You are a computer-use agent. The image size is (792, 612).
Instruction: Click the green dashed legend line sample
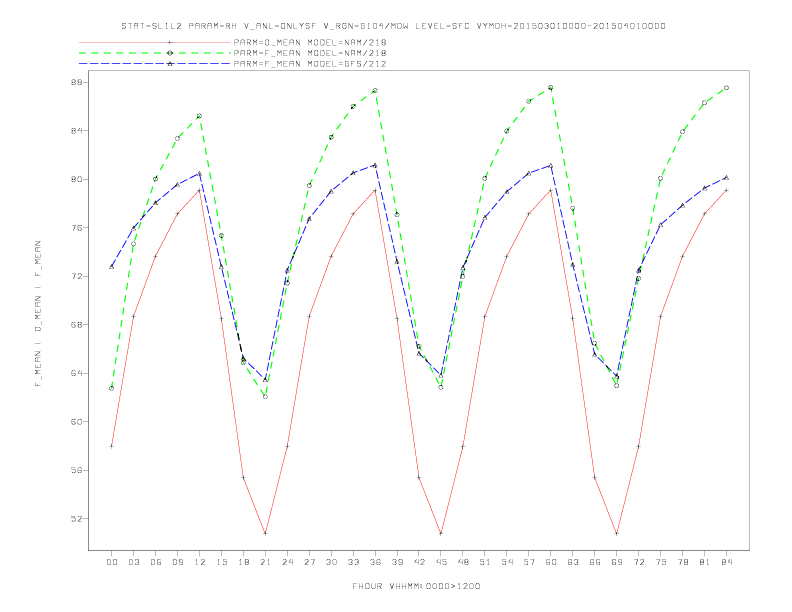coord(155,53)
